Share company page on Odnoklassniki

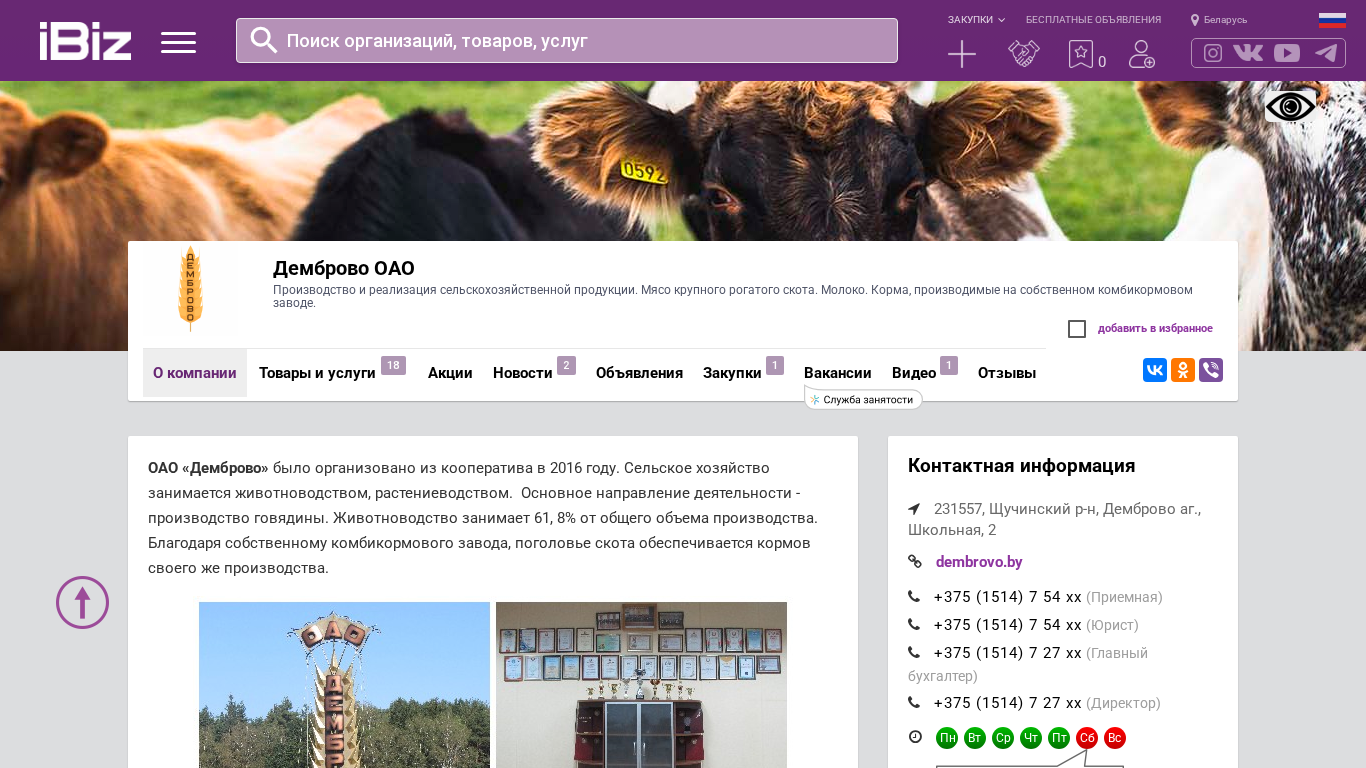click(1183, 370)
